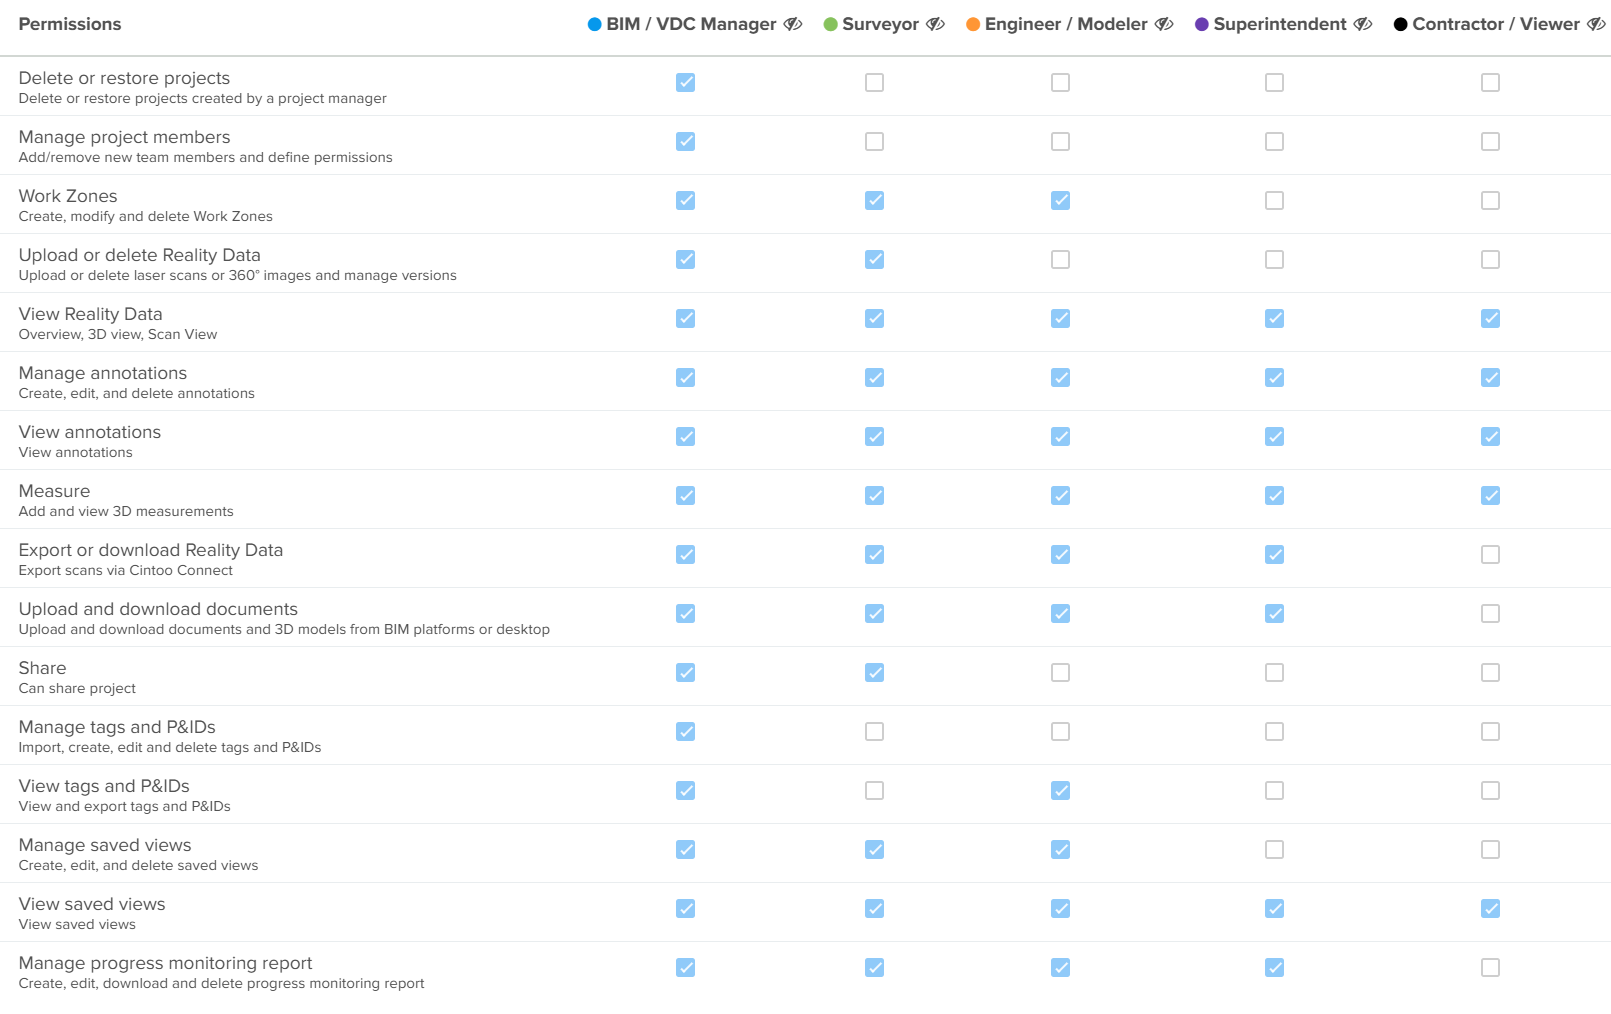Screen dimensions: 1611x1014
Task: Click the orange Engineer / Modeler color dot
Action: point(973,24)
